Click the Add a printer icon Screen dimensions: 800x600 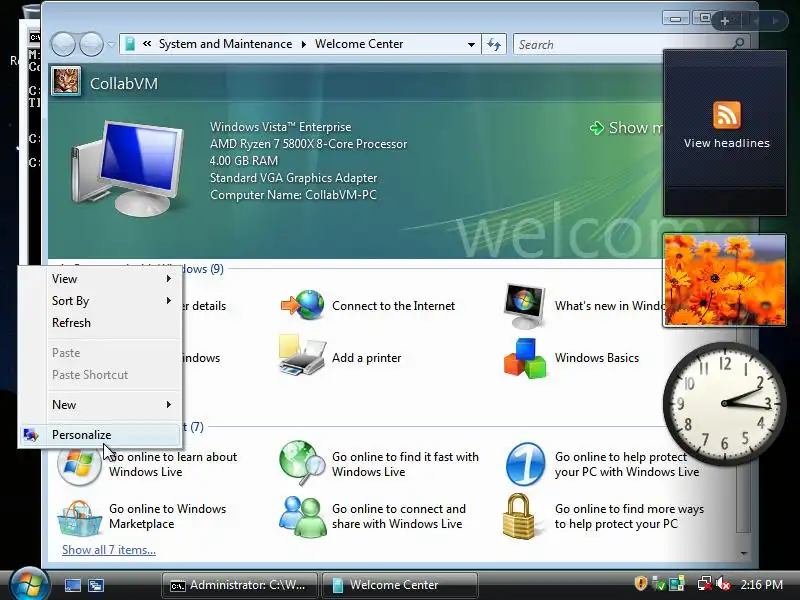[x=302, y=356]
